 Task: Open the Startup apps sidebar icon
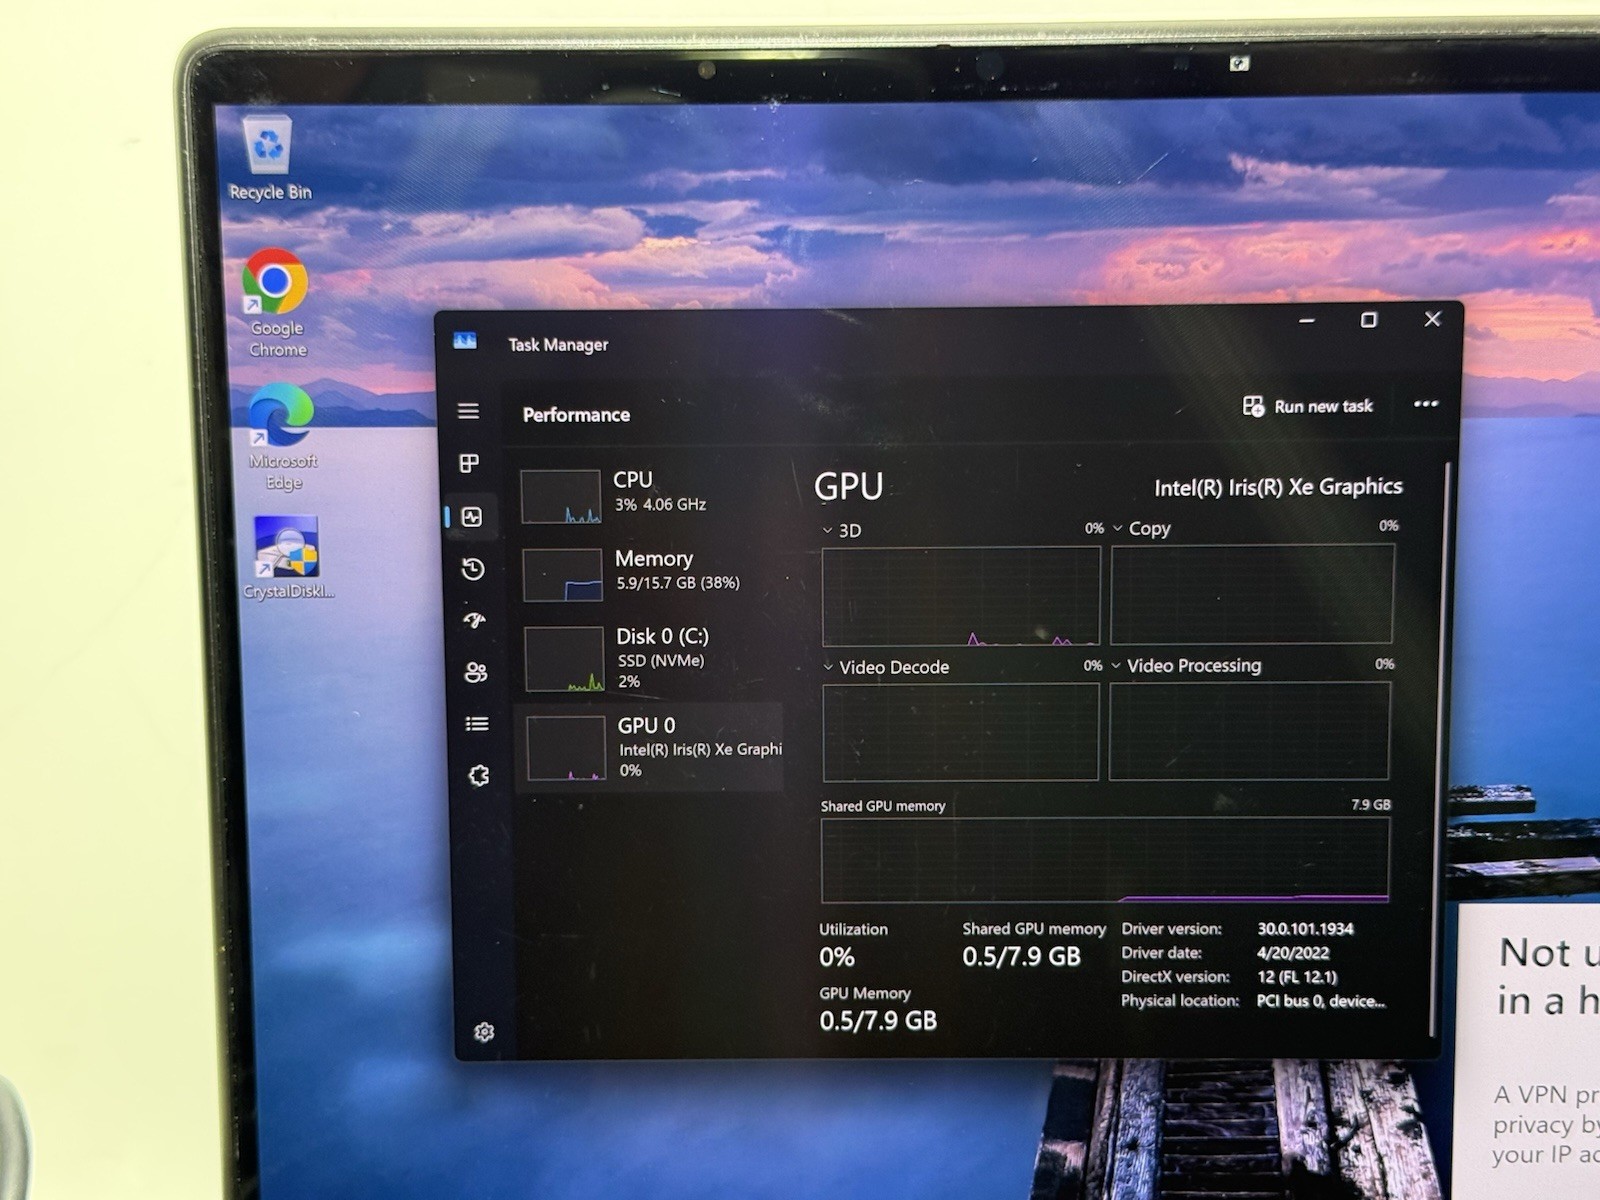click(x=474, y=620)
